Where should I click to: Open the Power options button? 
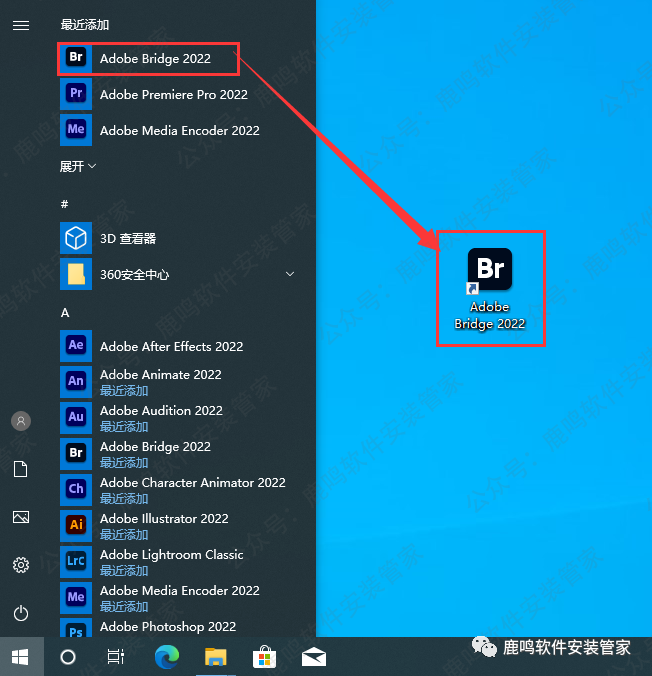point(21,613)
